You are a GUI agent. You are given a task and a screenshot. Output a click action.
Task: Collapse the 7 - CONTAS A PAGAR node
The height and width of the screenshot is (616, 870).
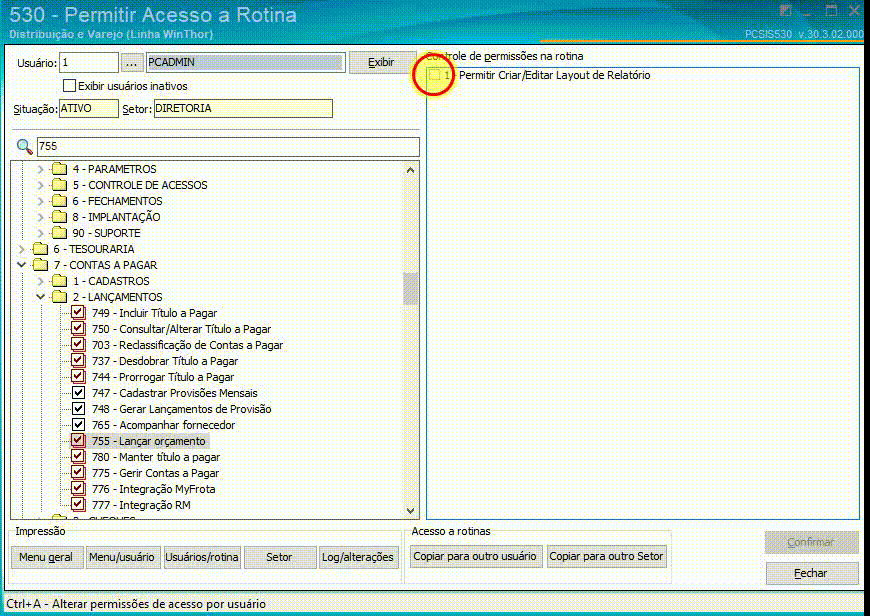(x=22, y=265)
